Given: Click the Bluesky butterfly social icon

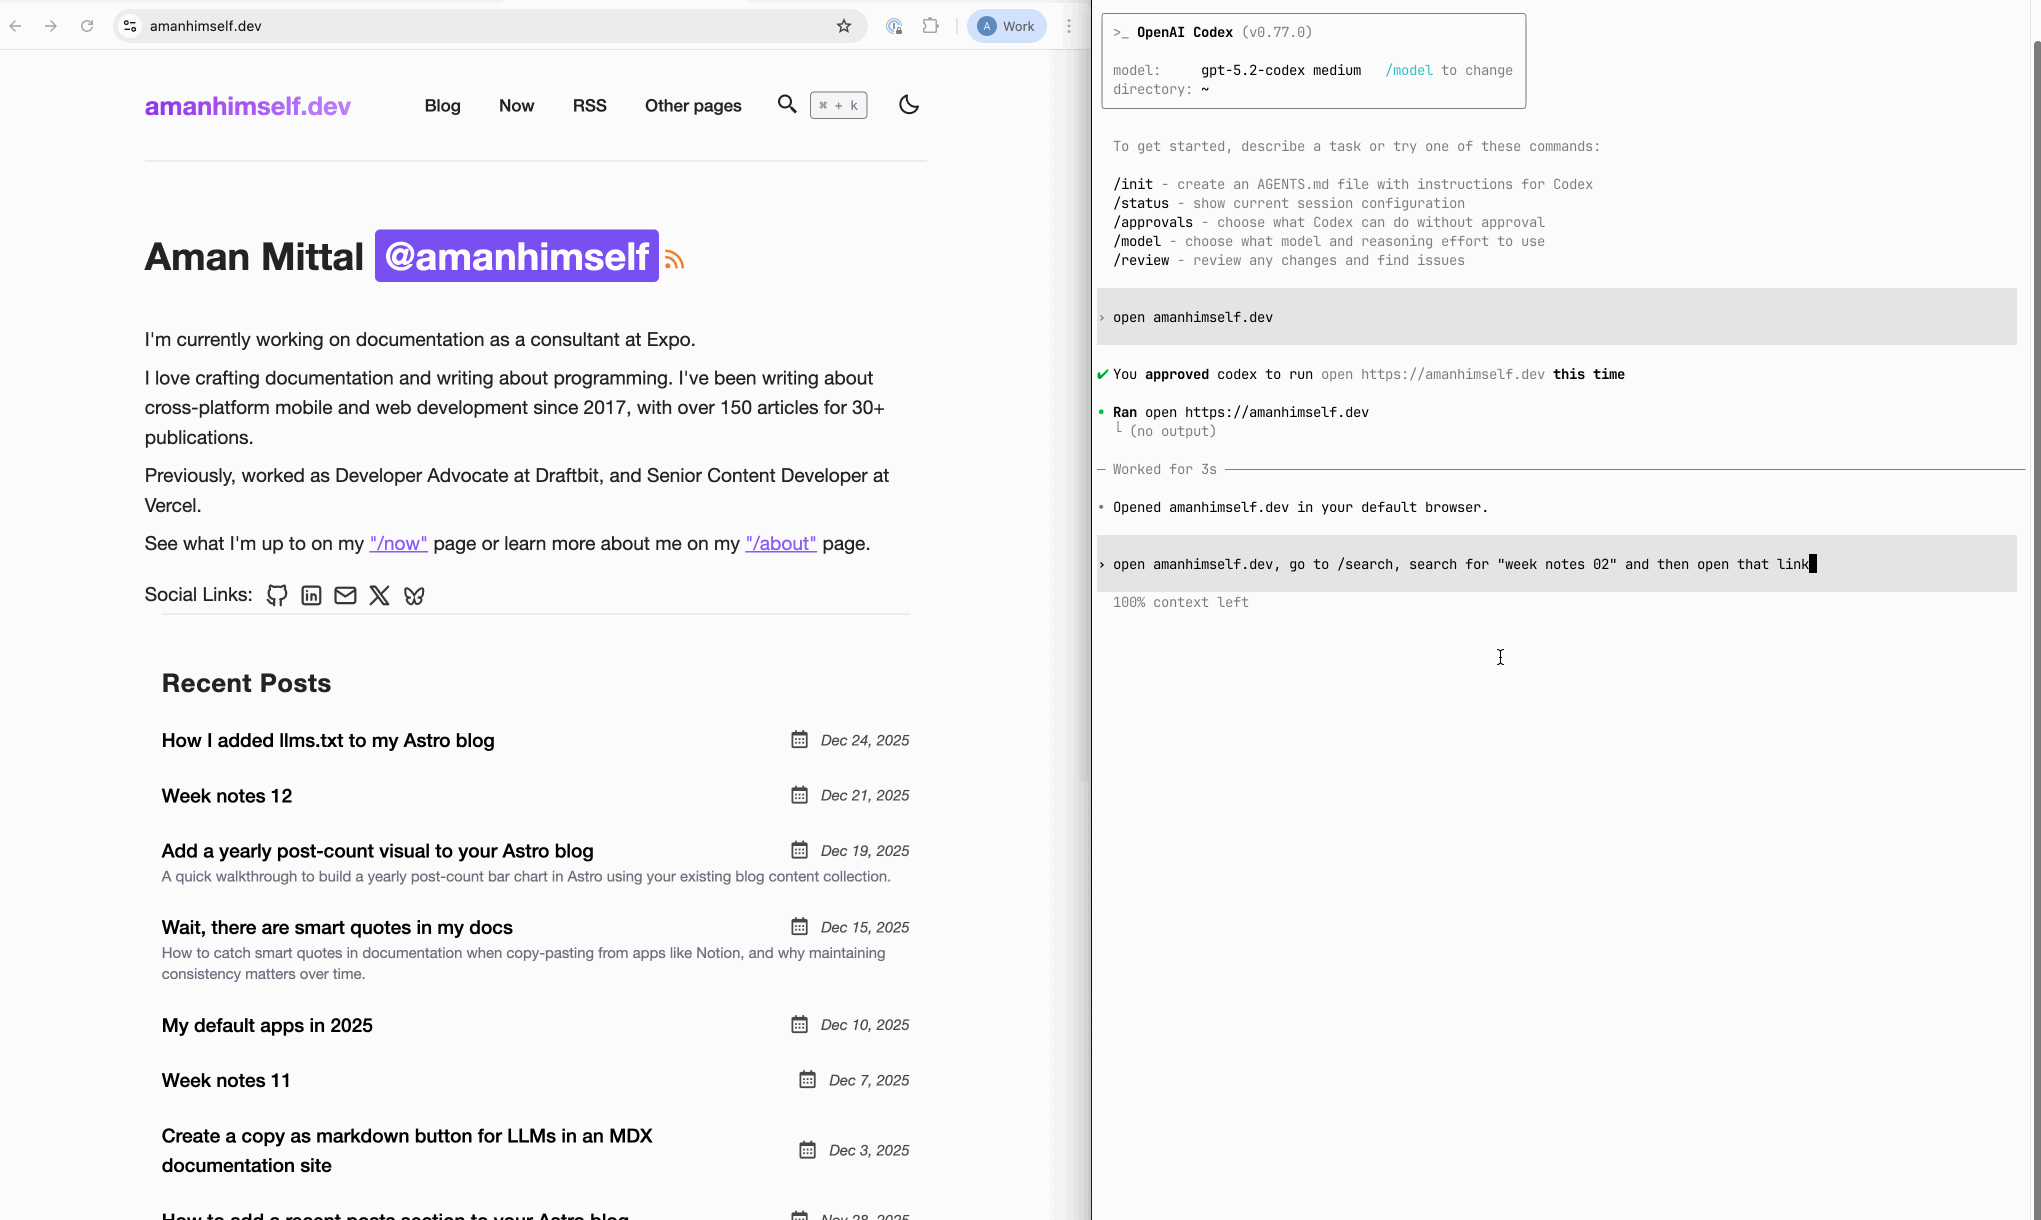Looking at the screenshot, I should pyautogui.click(x=414, y=596).
